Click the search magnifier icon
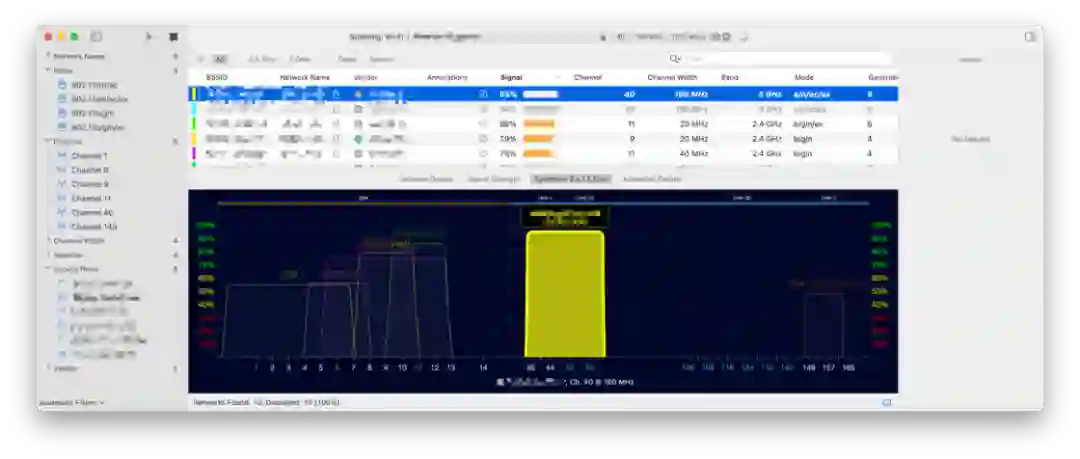1080x459 pixels. [x=675, y=59]
